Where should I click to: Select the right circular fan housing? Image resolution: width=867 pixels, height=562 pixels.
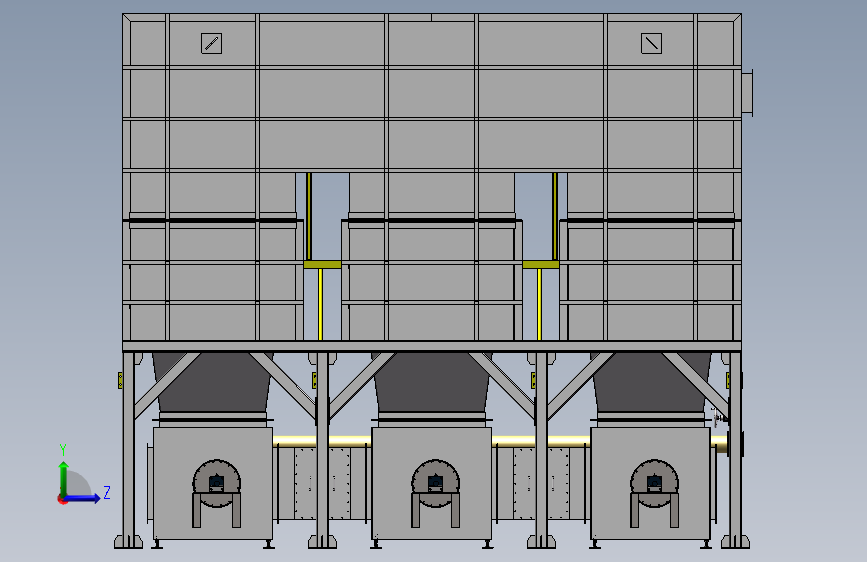click(x=654, y=483)
